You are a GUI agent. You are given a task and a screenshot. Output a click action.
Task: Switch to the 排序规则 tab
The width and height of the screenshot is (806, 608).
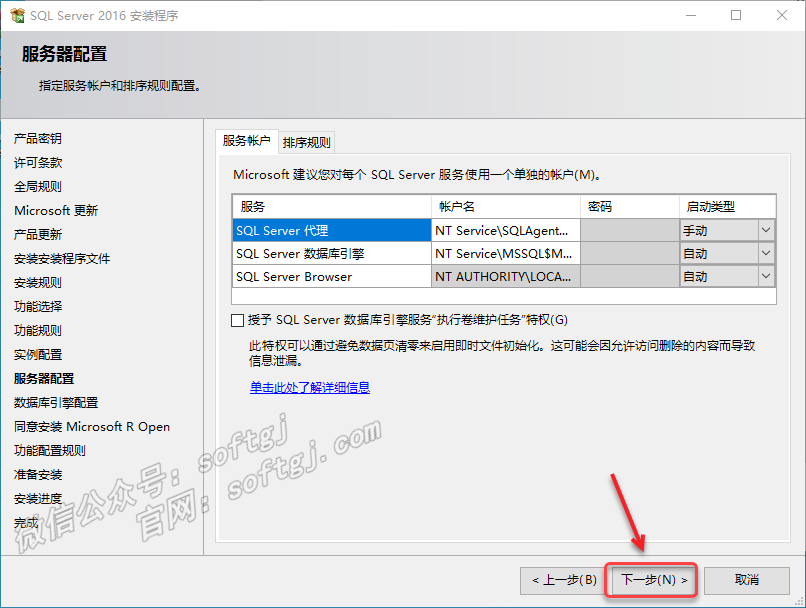[x=306, y=142]
